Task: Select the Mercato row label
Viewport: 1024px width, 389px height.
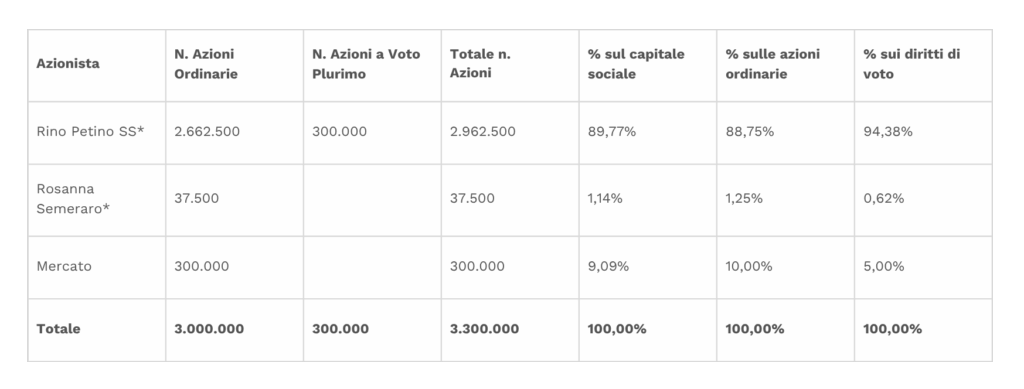Action: click(x=64, y=266)
